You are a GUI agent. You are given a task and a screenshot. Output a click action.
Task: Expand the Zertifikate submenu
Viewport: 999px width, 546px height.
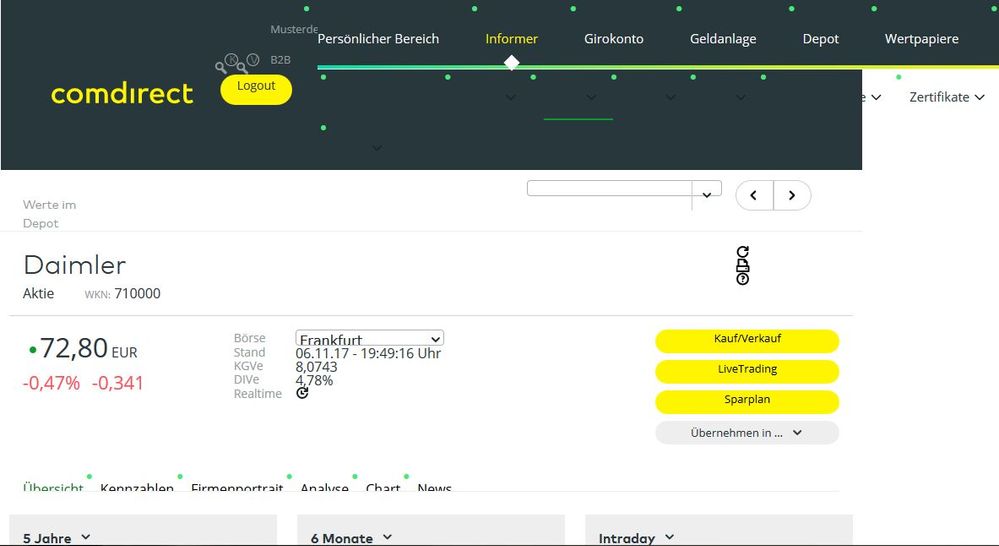(945, 97)
